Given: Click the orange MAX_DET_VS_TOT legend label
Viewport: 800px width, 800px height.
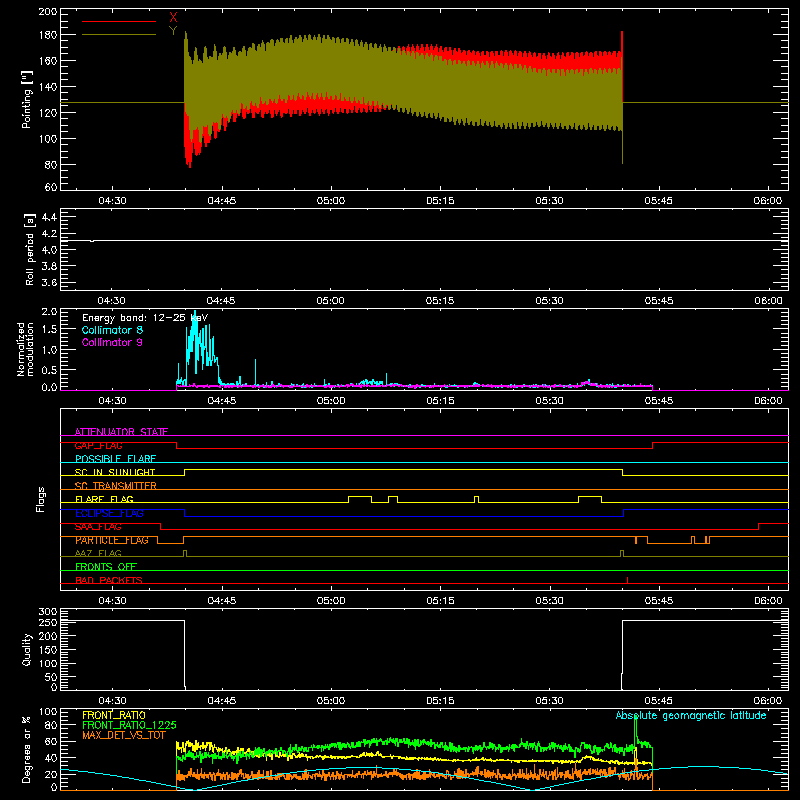Looking at the screenshot, I should click(x=124, y=735).
